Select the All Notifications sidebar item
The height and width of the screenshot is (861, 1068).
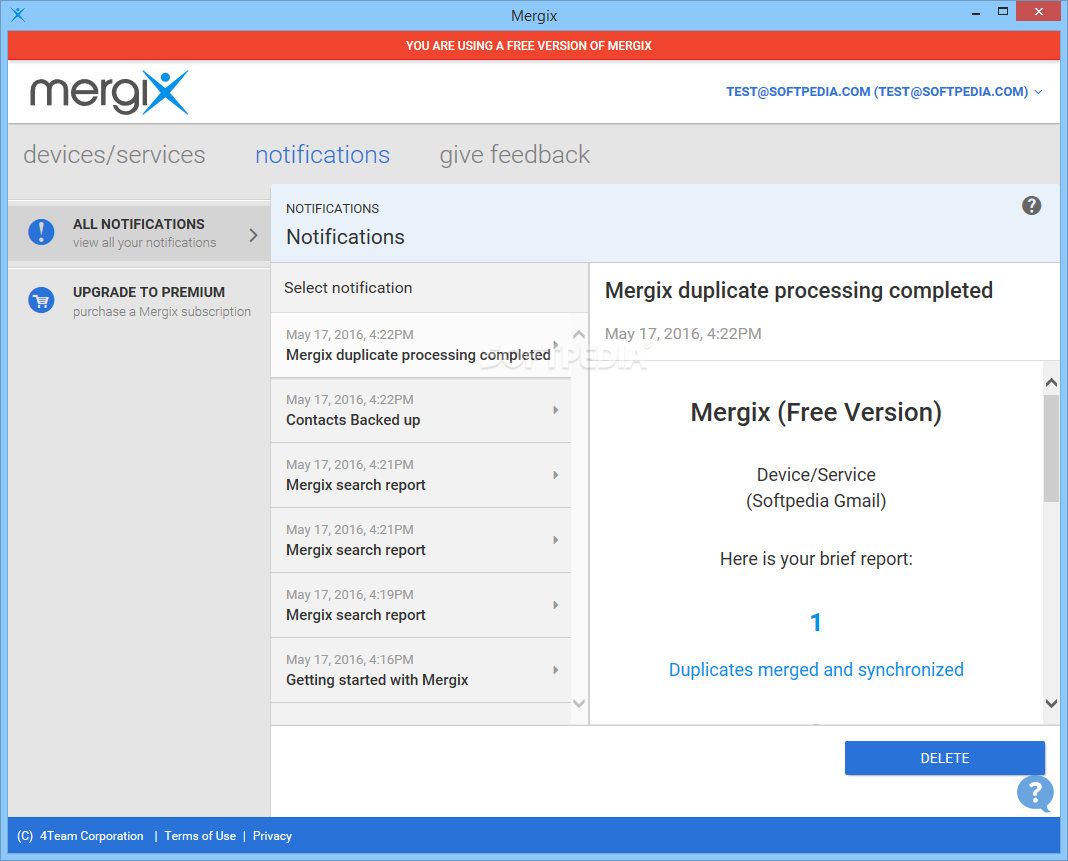pos(139,233)
